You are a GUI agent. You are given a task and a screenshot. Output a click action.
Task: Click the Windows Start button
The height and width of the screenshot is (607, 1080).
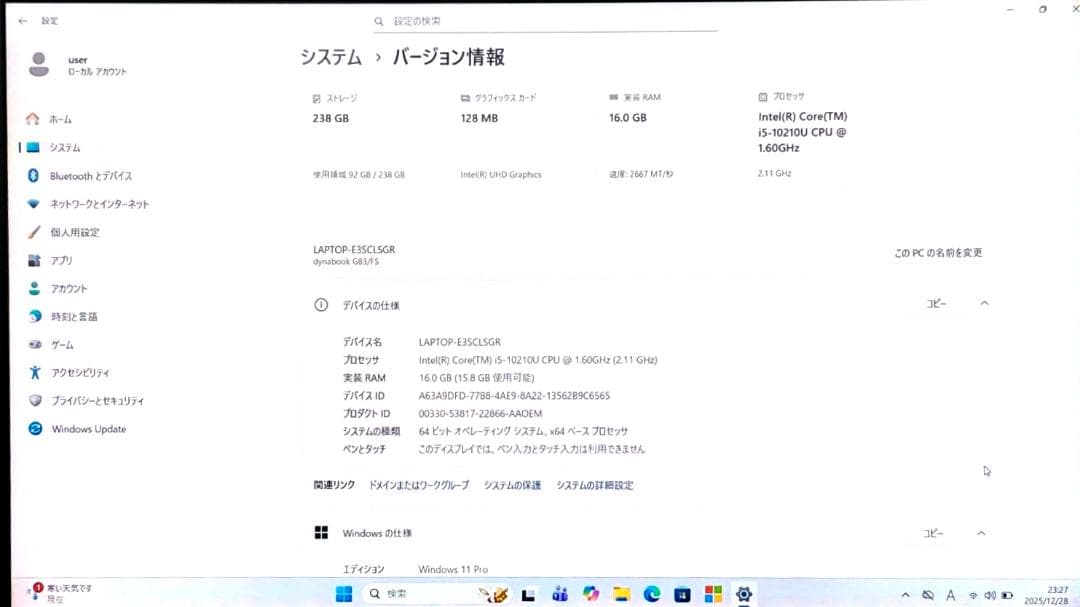pyautogui.click(x=344, y=594)
